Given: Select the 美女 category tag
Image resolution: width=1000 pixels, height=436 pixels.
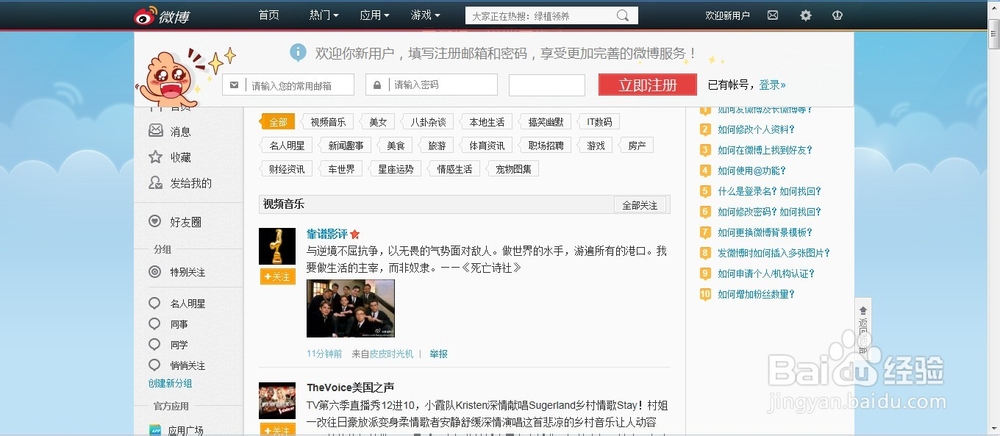Looking at the screenshot, I should 378,122.
